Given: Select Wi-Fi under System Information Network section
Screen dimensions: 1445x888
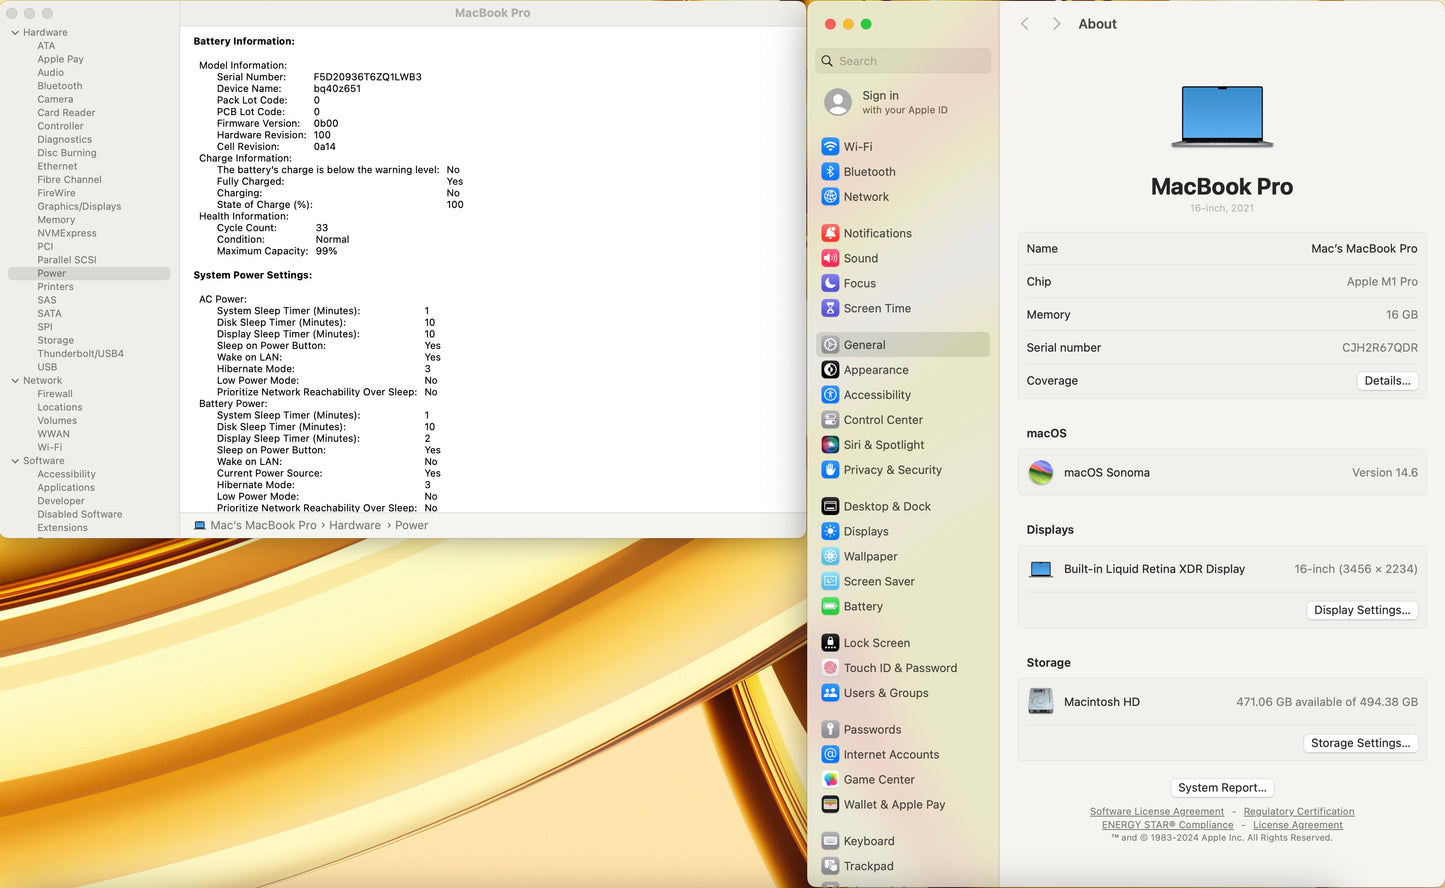Looking at the screenshot, I should (49, 448).
